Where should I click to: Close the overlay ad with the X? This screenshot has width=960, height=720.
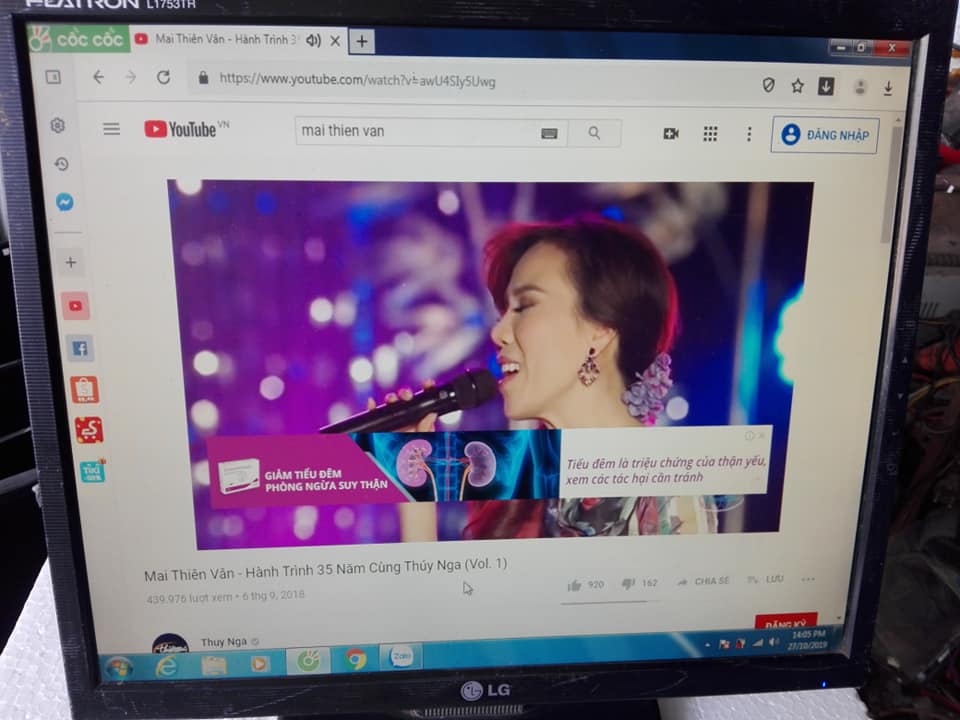762,435
